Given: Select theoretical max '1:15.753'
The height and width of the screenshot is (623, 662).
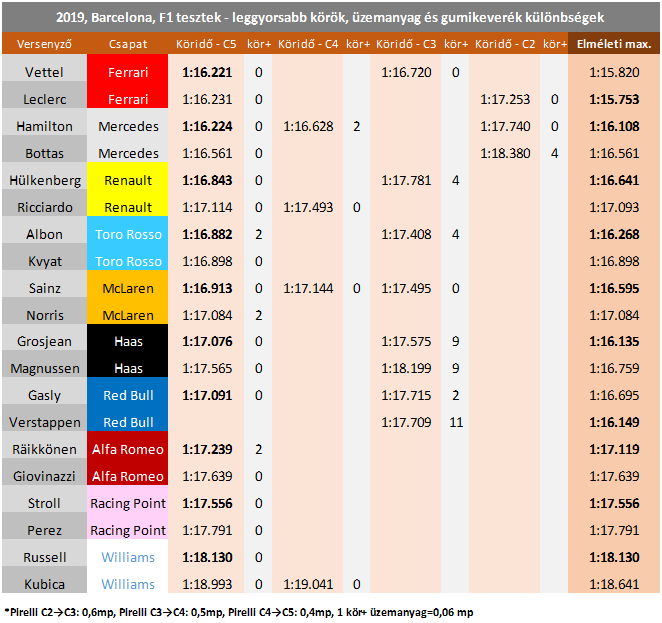Looking at the screenshot, I should (614, 99).
